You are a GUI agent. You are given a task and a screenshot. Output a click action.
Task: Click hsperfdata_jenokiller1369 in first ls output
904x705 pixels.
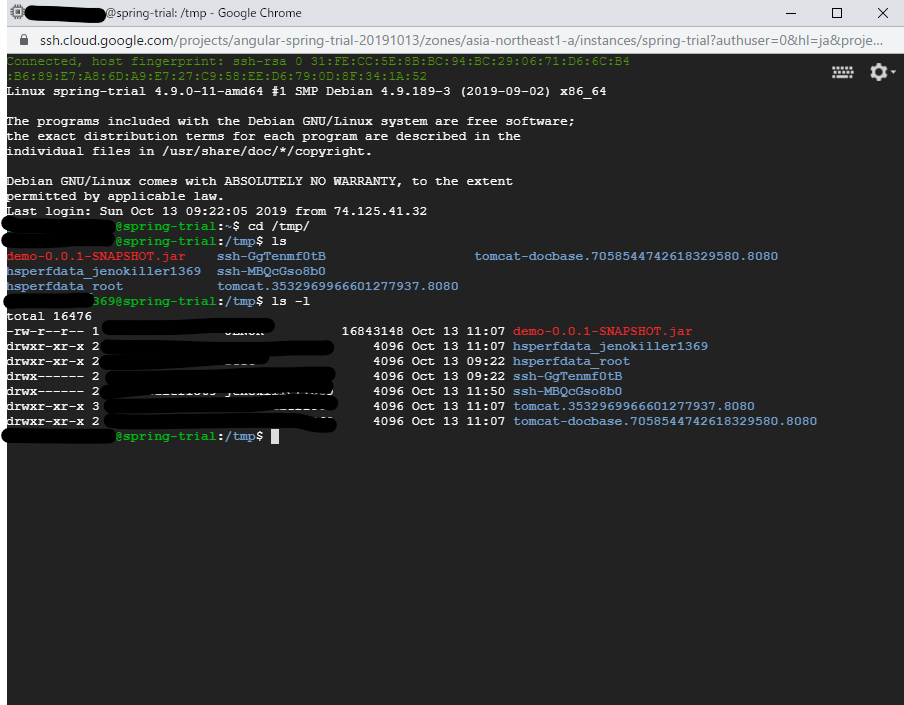pos(104,272)
